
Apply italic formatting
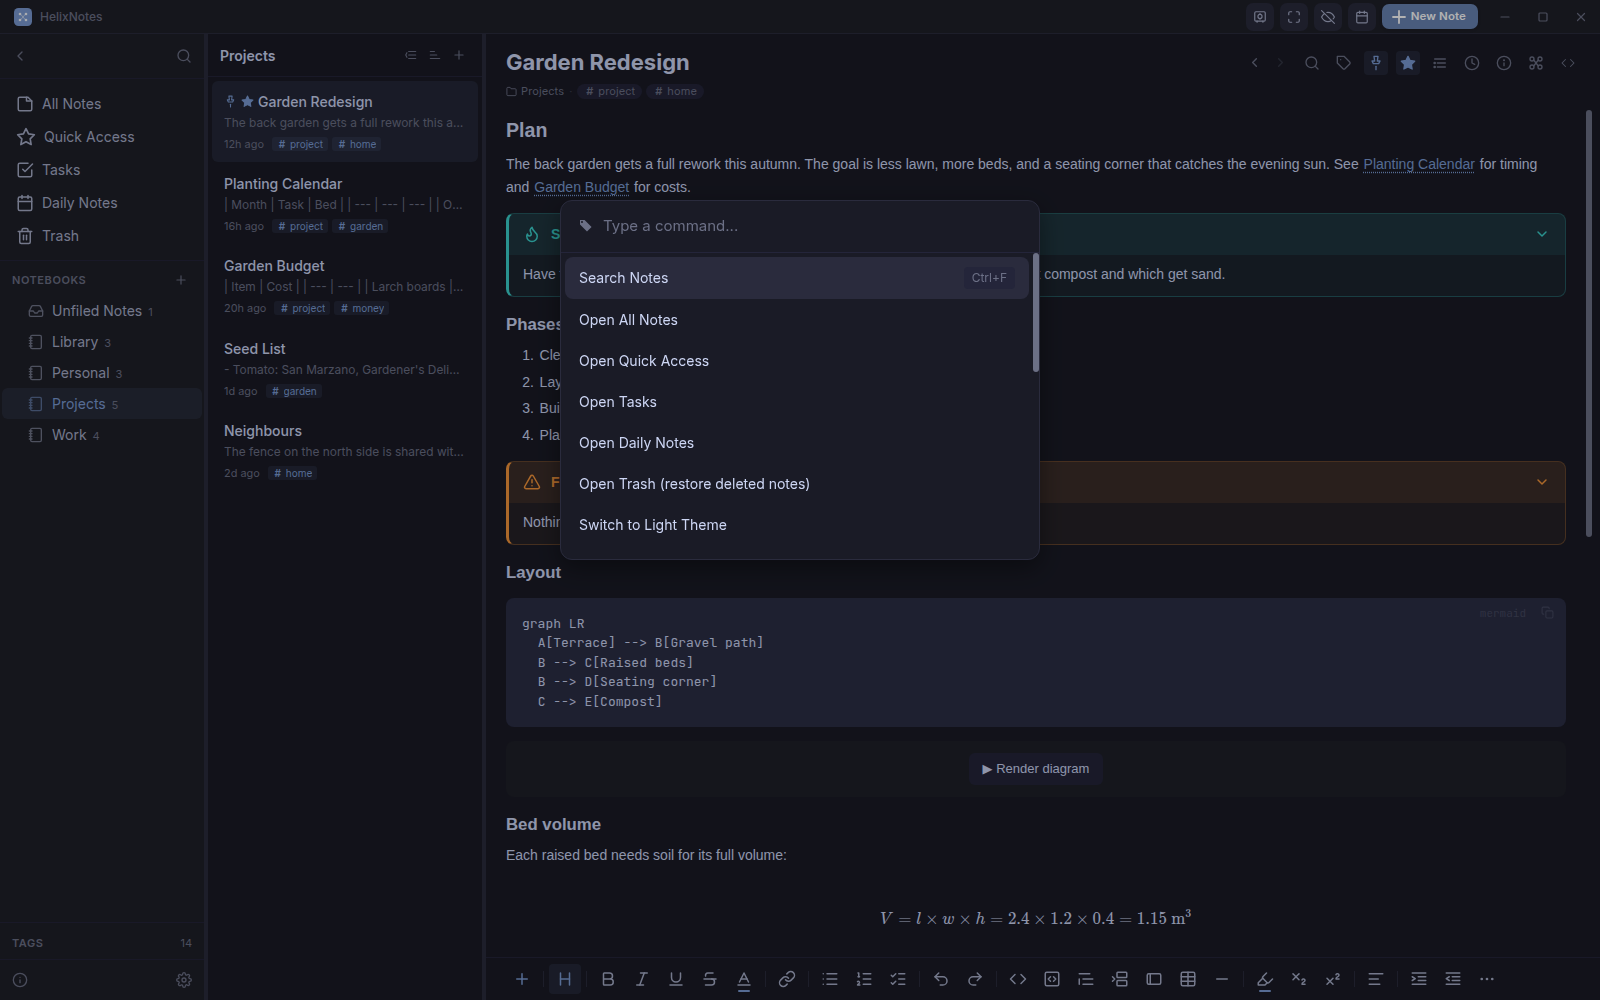[x=642, y=979]
